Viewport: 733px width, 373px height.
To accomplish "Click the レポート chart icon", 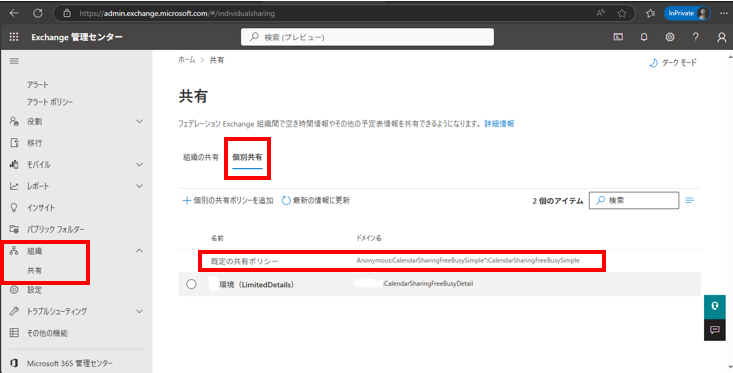I will 14,186.
